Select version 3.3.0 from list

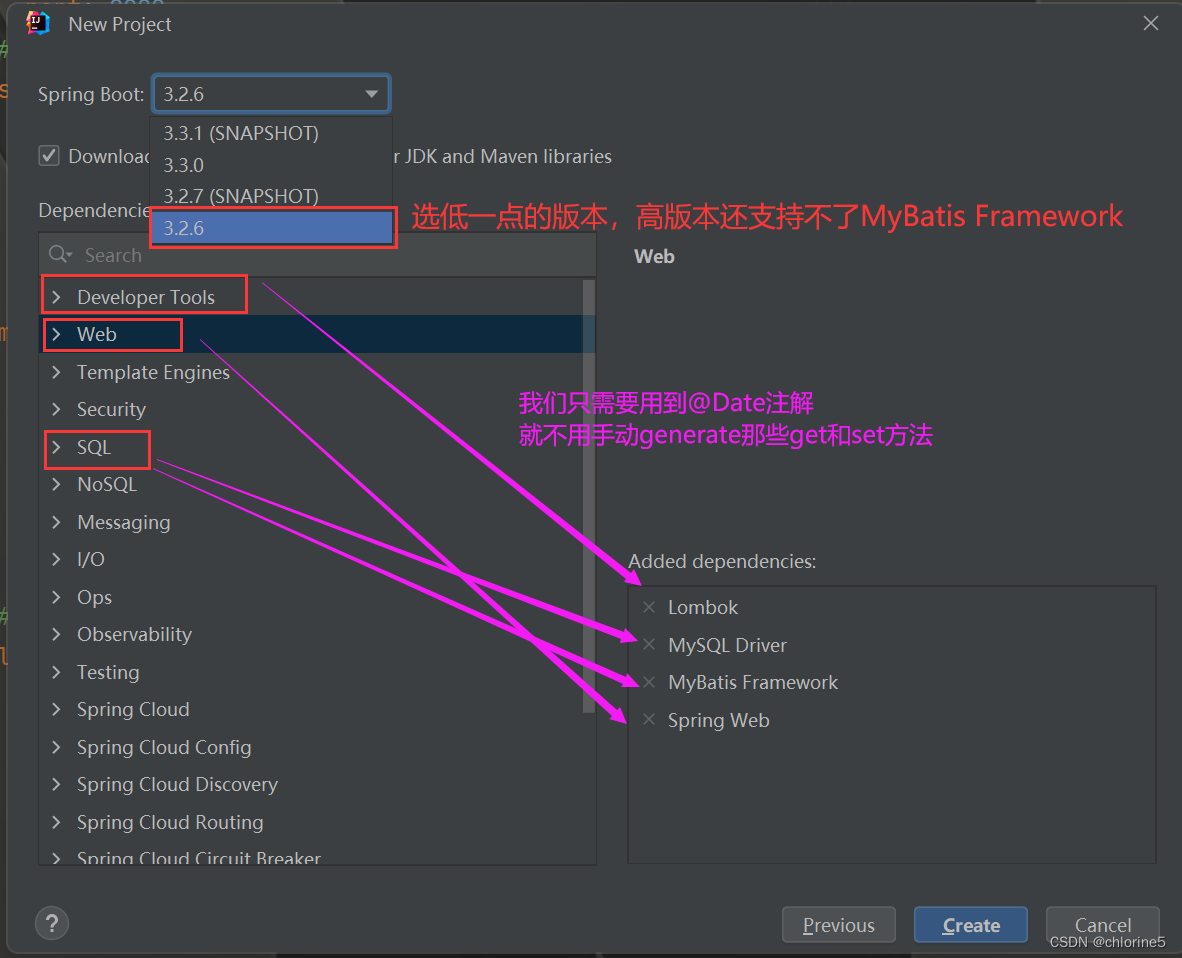[271, 165]
